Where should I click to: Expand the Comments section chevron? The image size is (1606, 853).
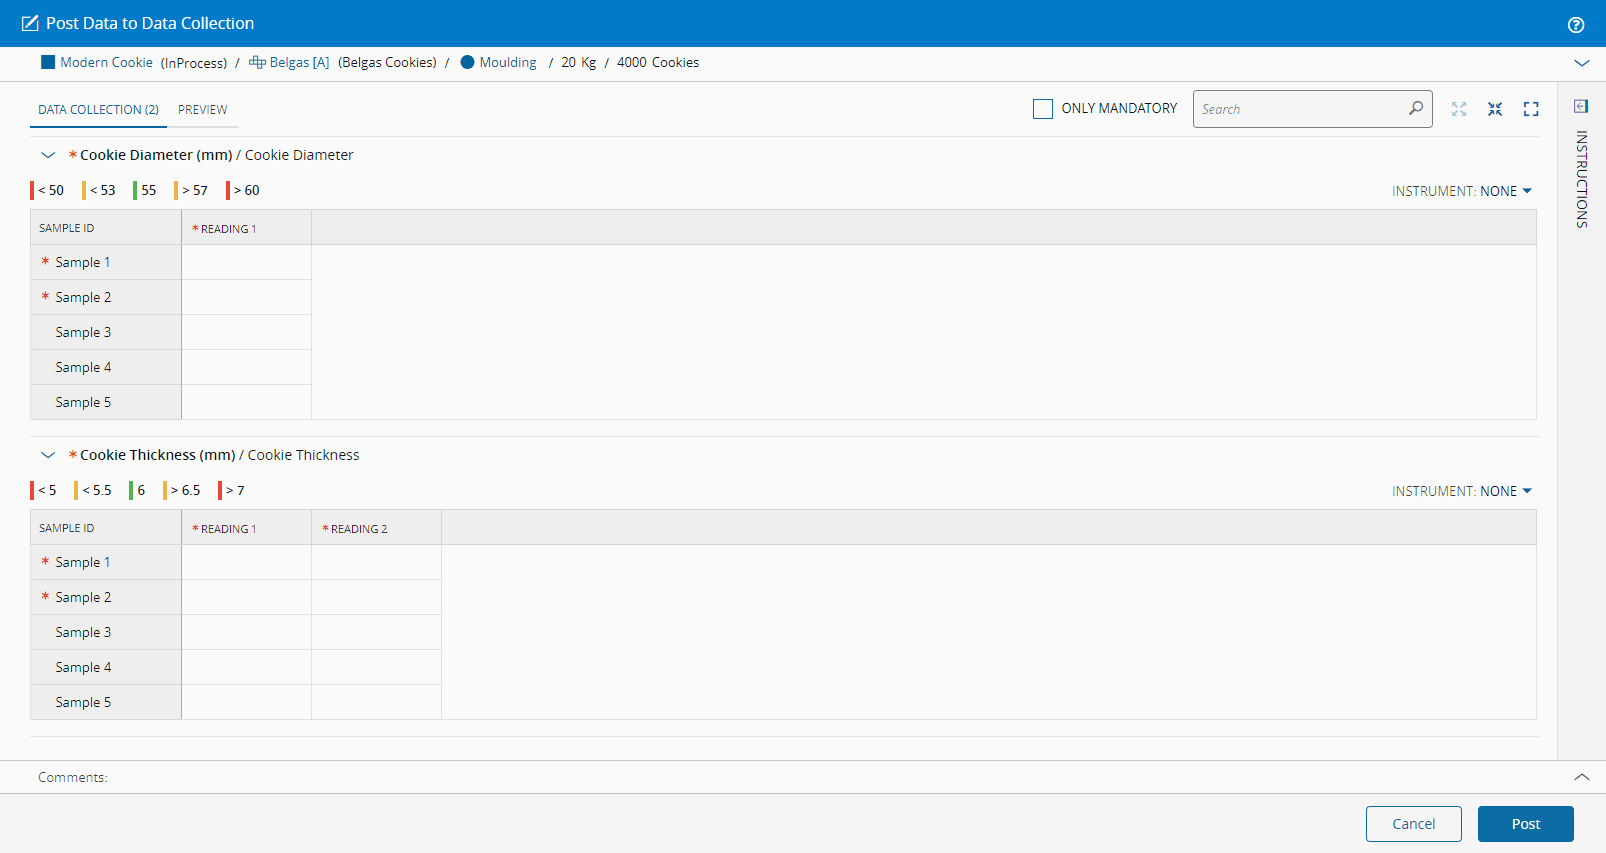pos(1581,777)
